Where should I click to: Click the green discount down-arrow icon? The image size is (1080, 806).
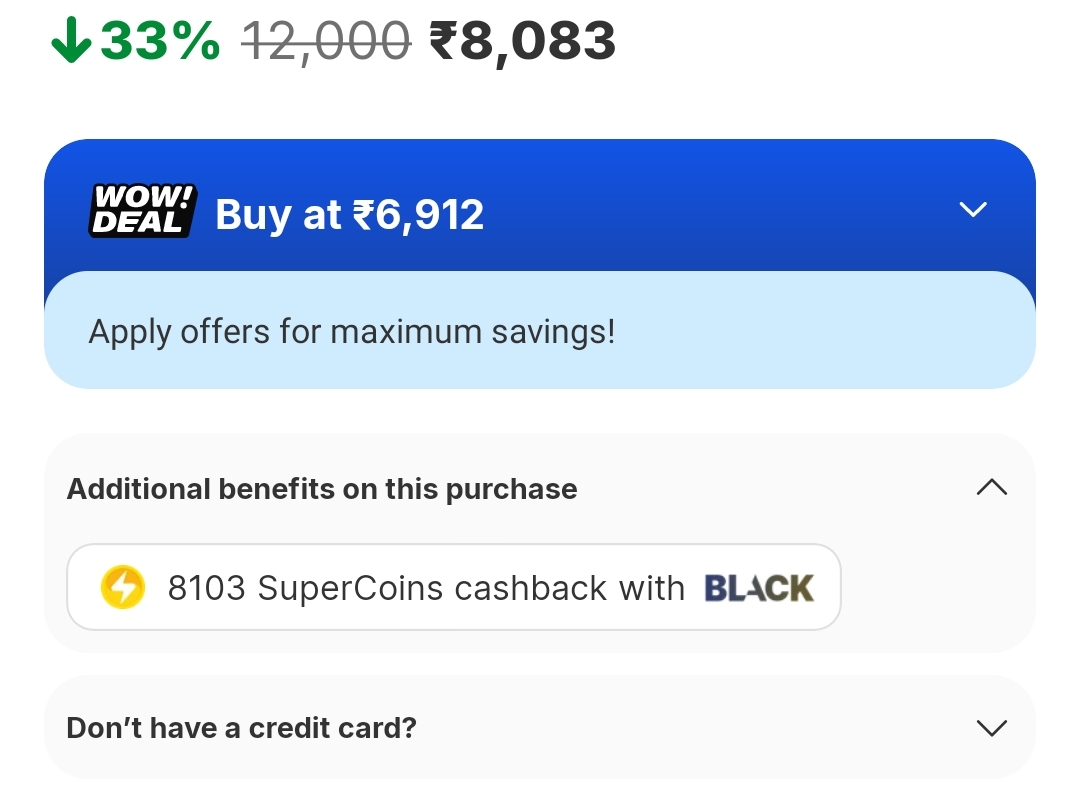pos(71,41)
